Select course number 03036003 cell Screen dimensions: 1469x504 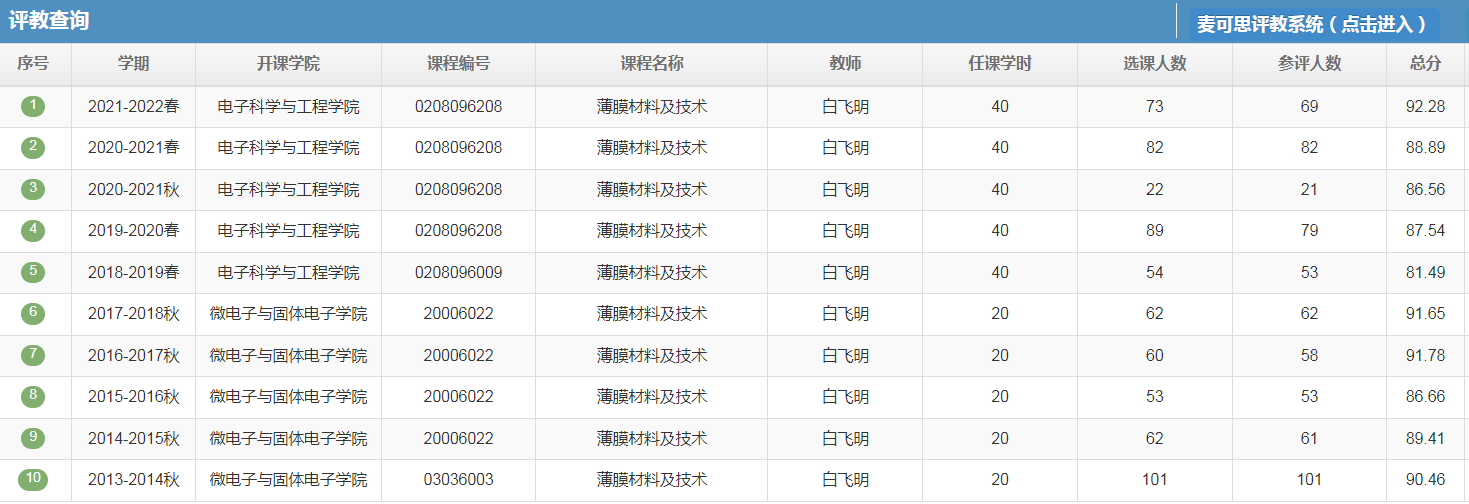pyautogui.click(x=458, y=480)
